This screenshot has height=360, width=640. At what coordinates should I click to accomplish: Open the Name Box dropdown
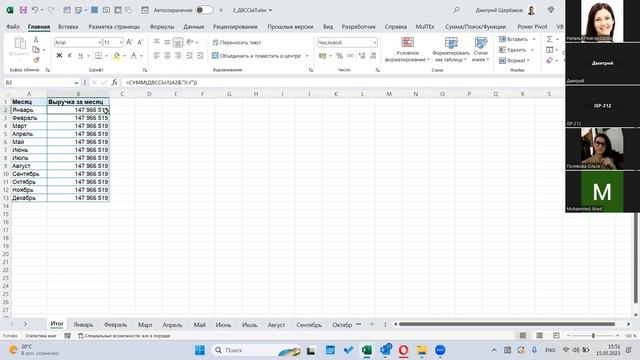tap(76, 82)
